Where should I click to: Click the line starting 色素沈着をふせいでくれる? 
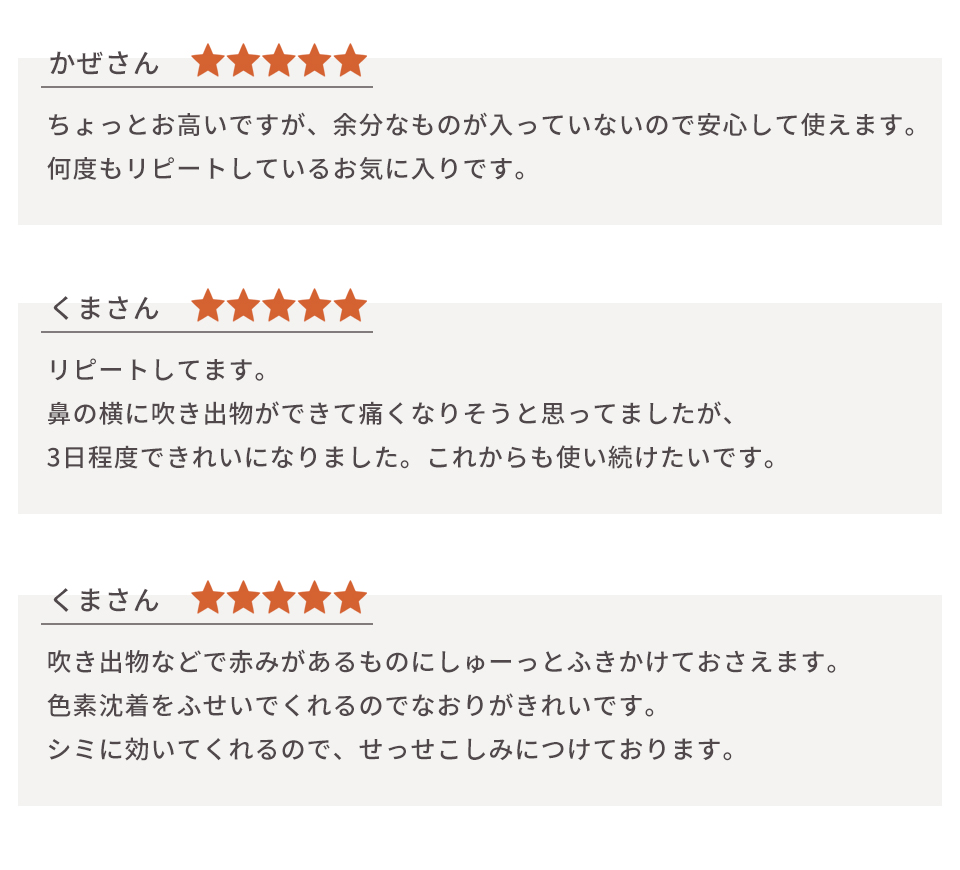(356, 707)
